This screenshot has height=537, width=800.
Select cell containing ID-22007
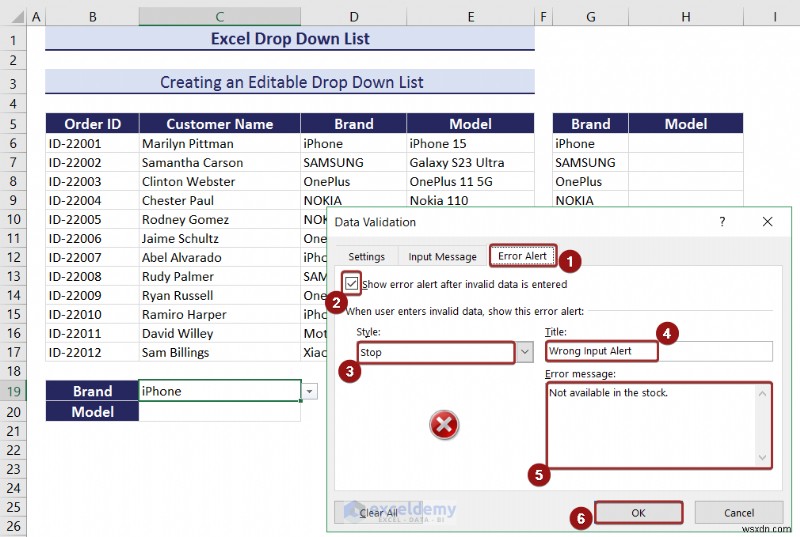pyautogui.click(x=92, y=257)
